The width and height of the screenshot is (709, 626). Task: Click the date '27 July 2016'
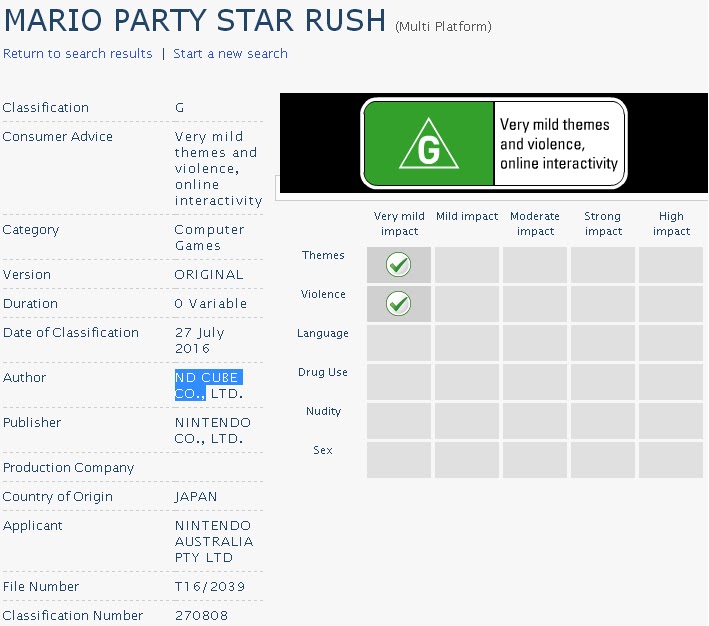pyautogui.click(x=199, y=341)
